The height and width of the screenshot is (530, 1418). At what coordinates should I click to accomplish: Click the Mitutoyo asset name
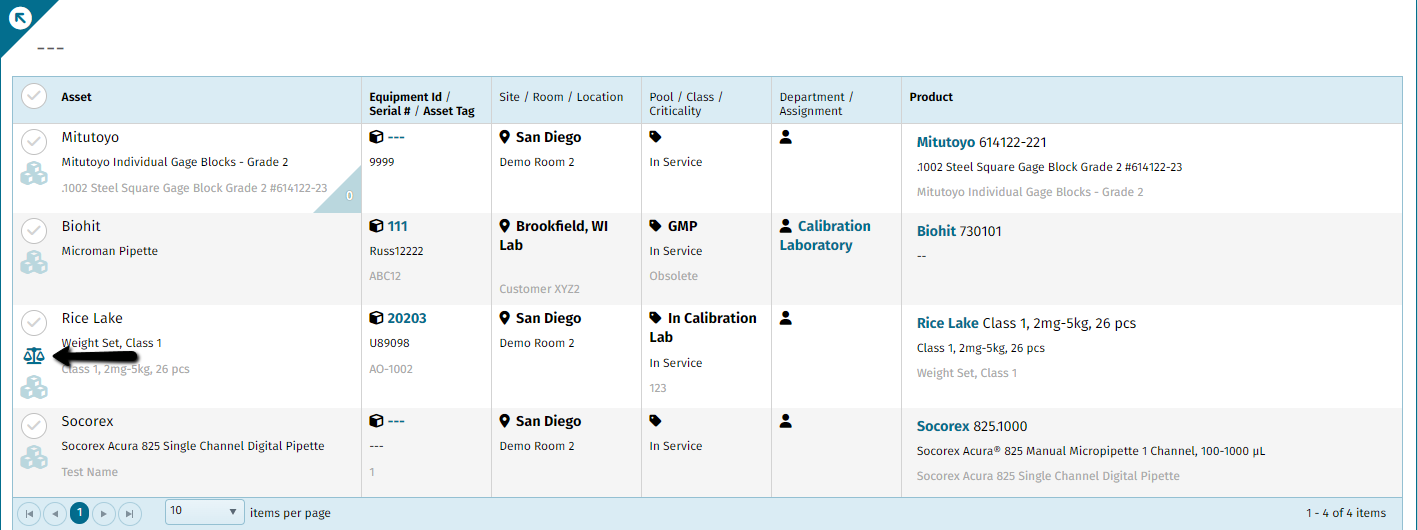tap(90, 137)
